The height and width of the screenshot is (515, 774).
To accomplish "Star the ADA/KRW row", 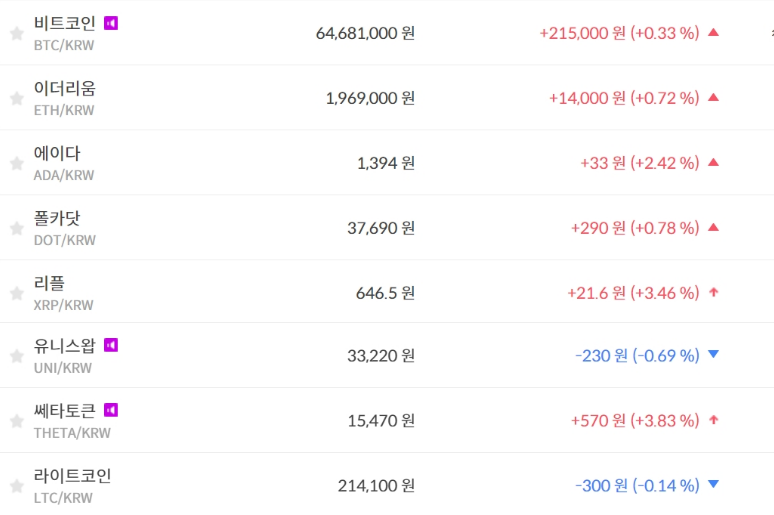I will point(16,163).
